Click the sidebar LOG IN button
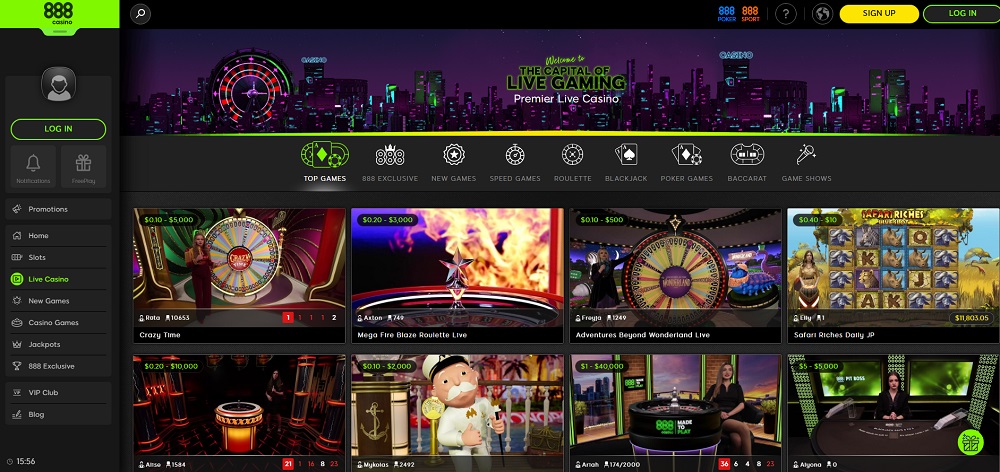Screen dimensions: 1000x472 click(x=58, y=129)
